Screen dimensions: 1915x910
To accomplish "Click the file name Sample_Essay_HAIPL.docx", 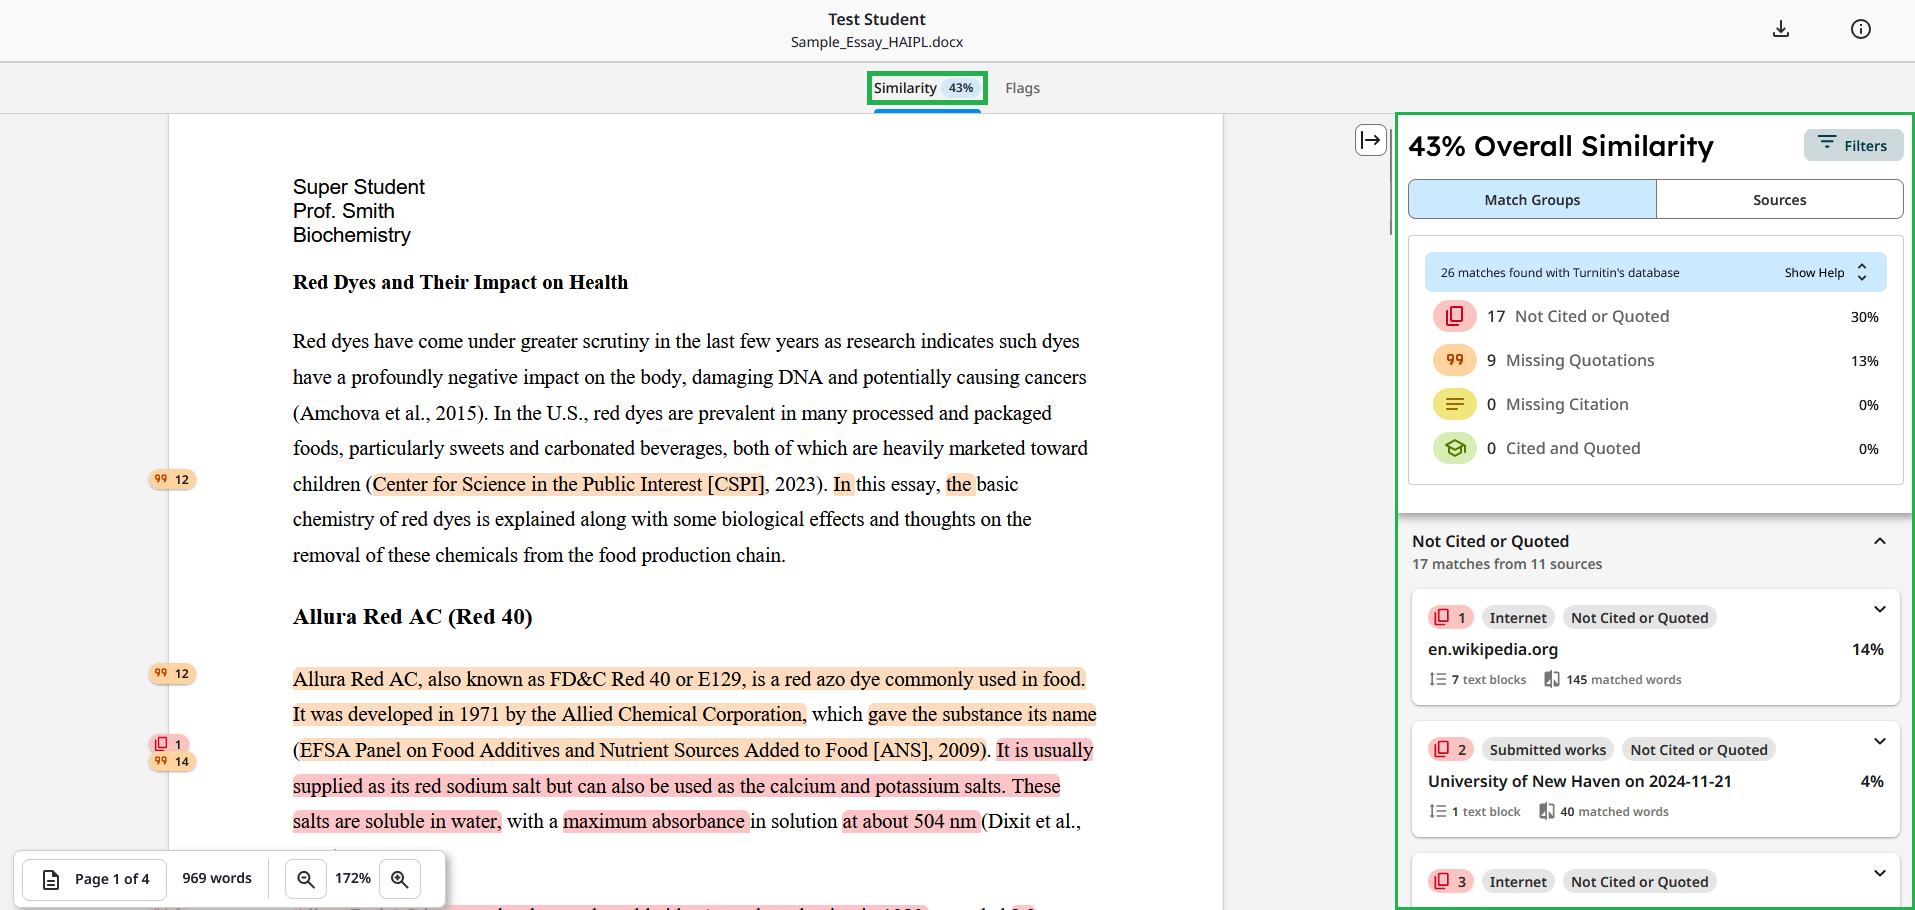I will pos(877,42).
